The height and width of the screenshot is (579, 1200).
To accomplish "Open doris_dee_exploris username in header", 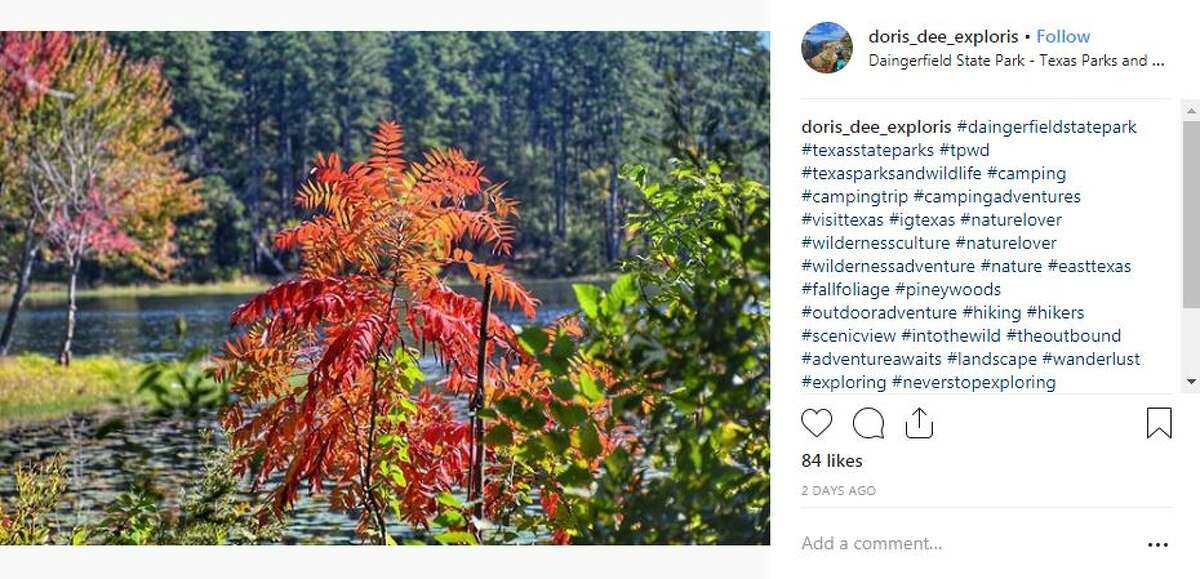I will point(944,37).
